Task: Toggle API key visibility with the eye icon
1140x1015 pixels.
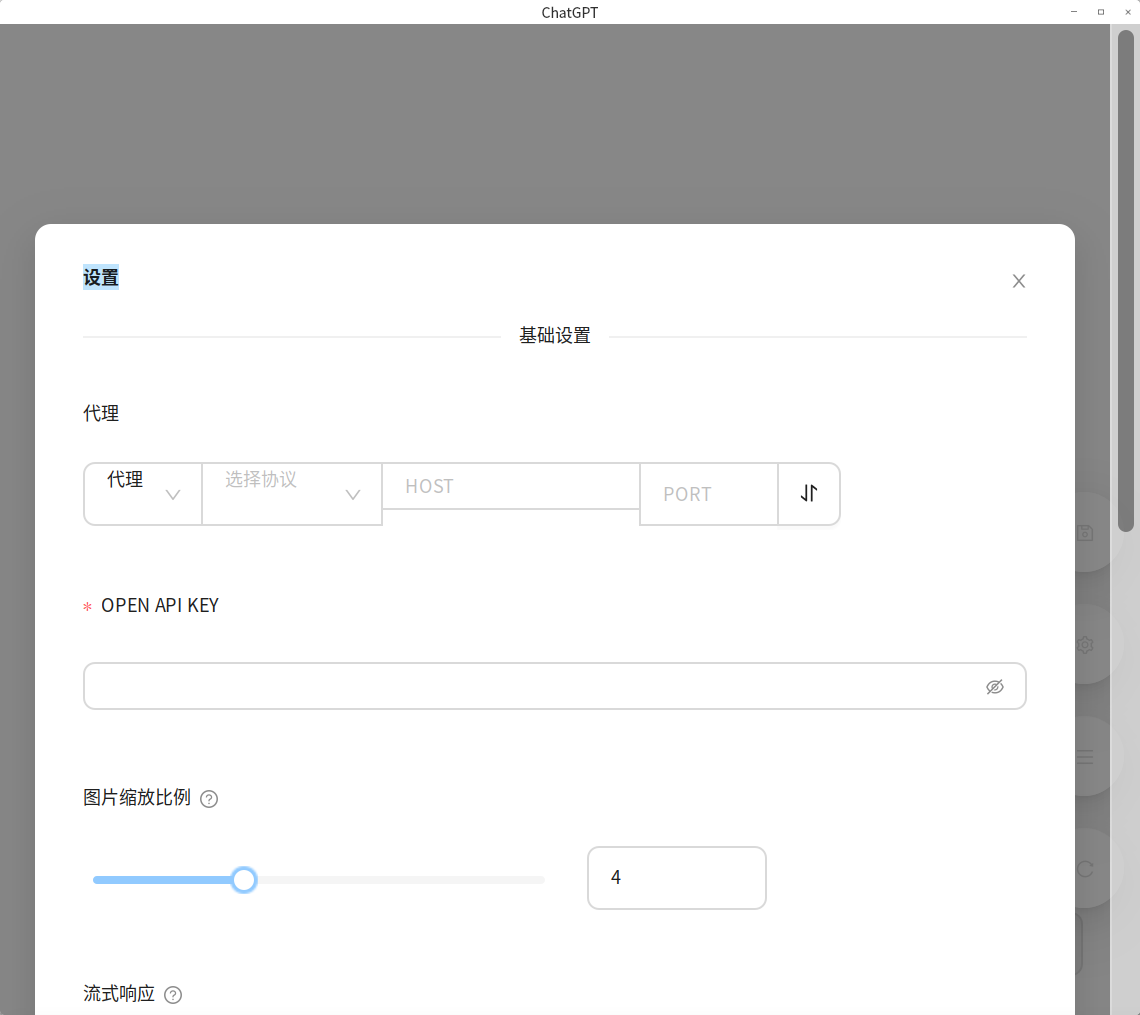Action: click(x=995, y=686)
